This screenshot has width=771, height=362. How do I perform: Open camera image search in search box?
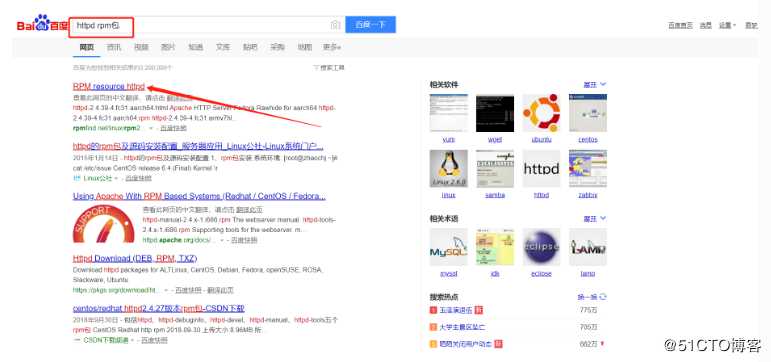pos(335,25)
